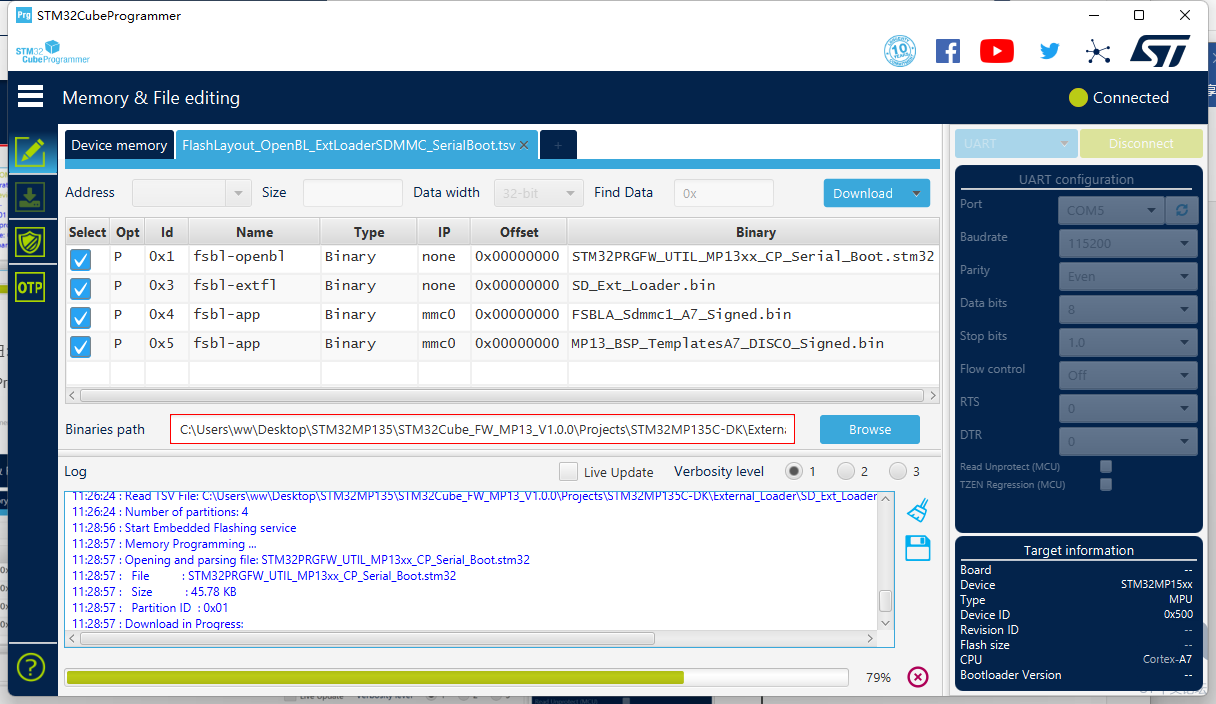Open the Baudrate 115200 dropdown
1216x704 pixels.
pos(1128,243)
